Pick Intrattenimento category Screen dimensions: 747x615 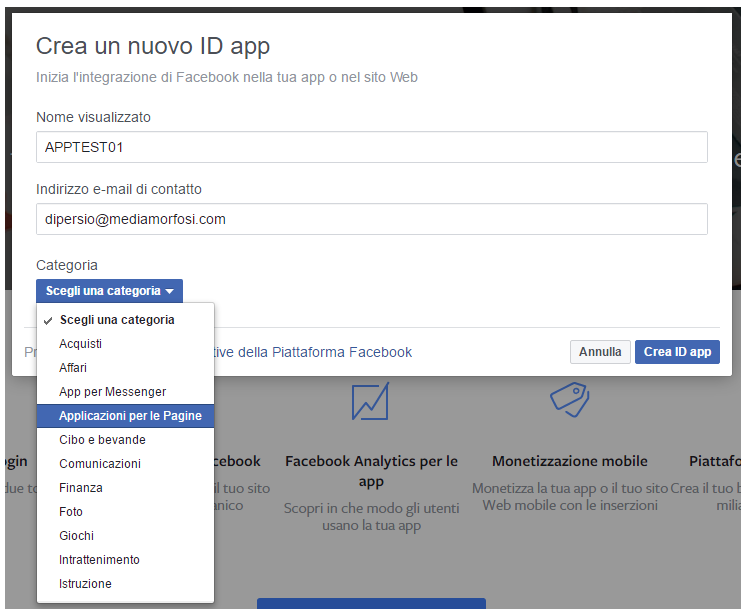click(x=125, y=560)
